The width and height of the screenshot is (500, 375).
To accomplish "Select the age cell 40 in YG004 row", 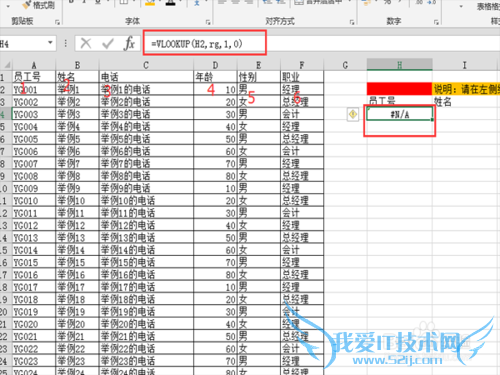I will (x=215, y=127).
